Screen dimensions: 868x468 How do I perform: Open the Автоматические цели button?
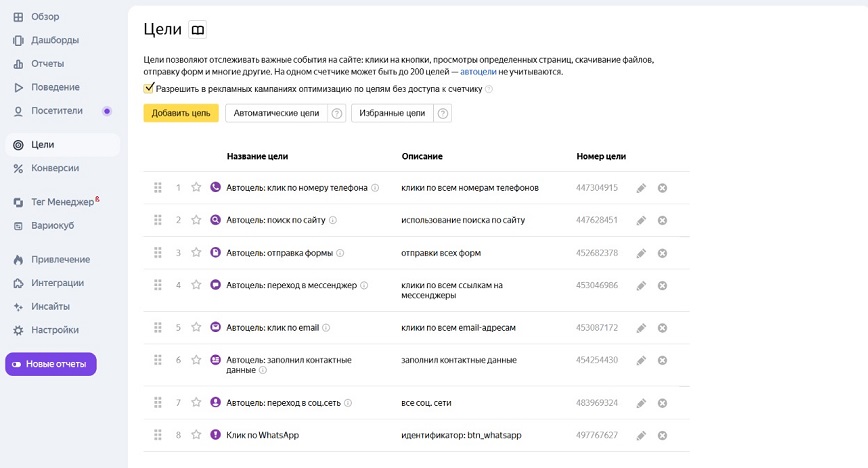coord(276,114)
